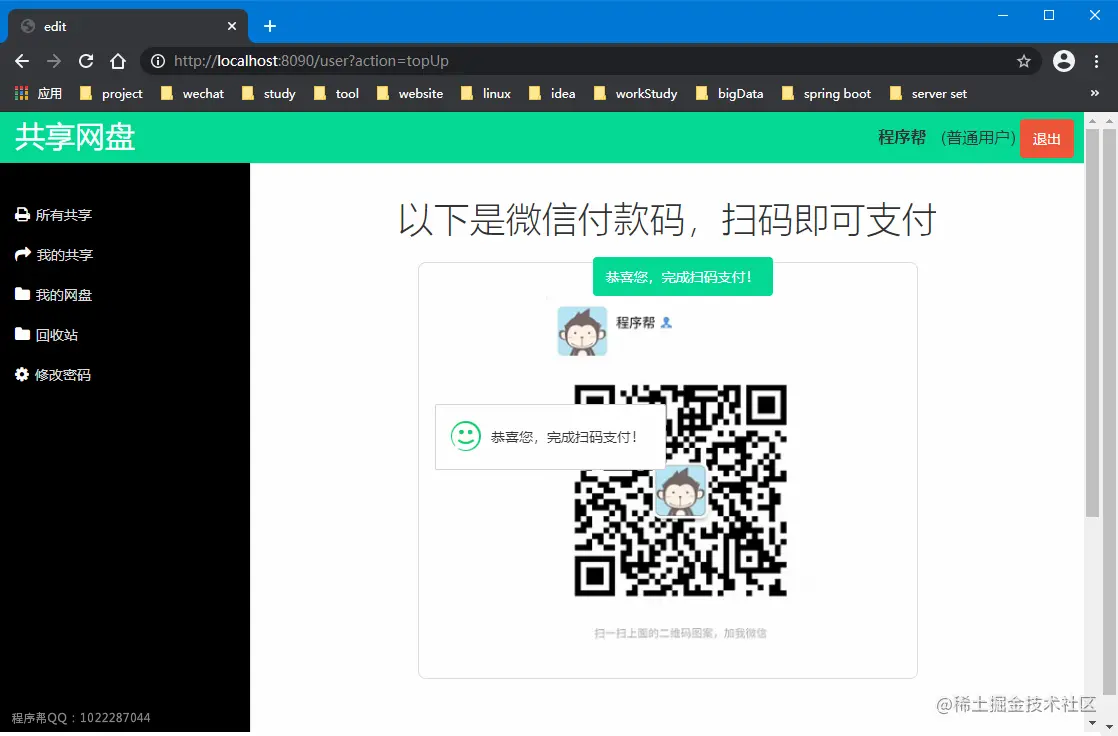Minimize the browser window
The image size is (1118, 736).
1002,15
